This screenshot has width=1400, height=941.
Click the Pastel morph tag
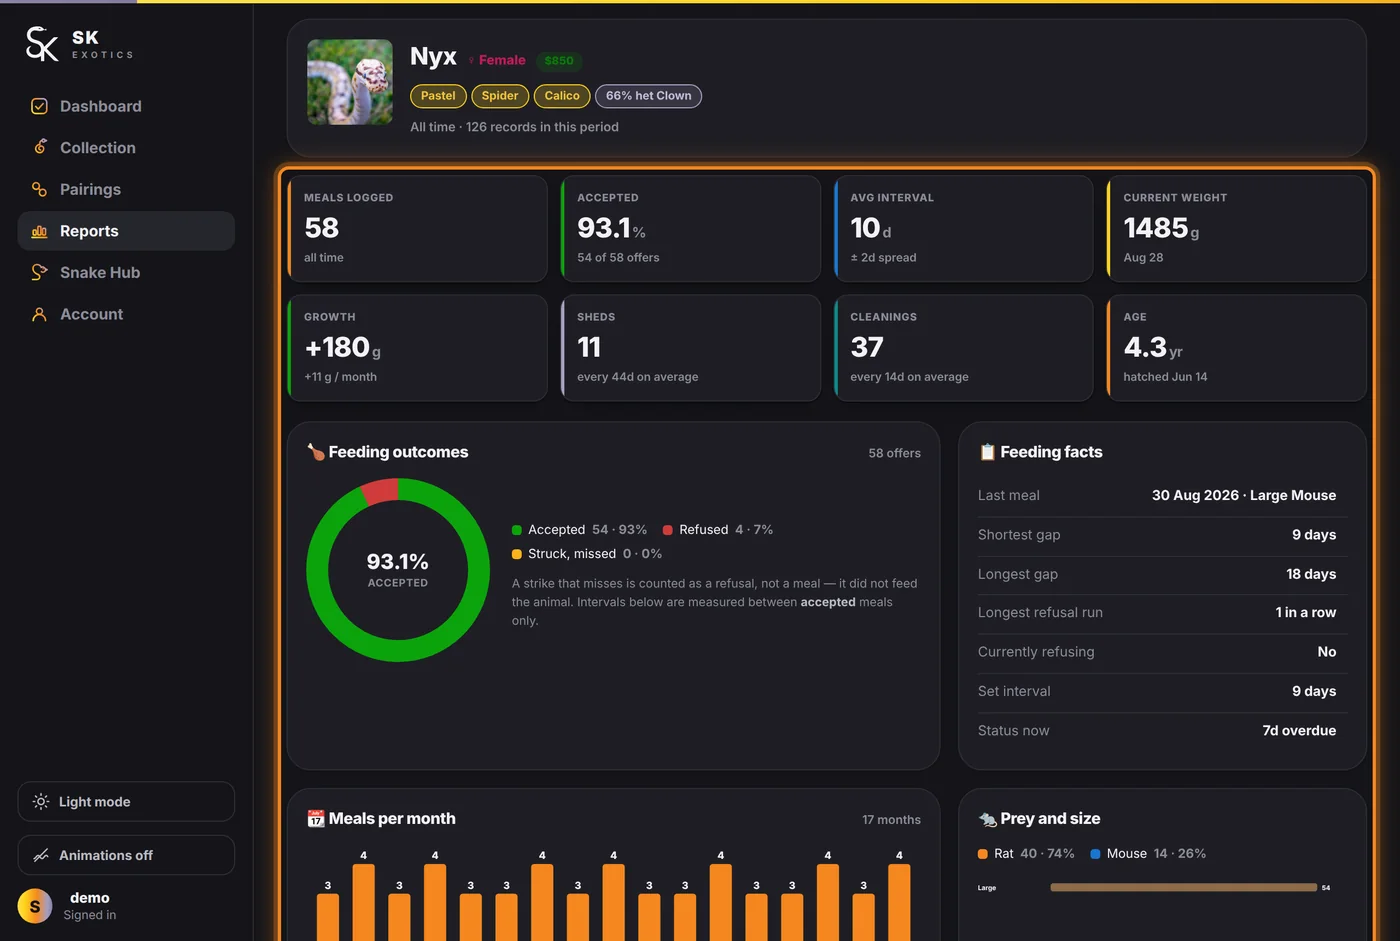click(438, 96)
